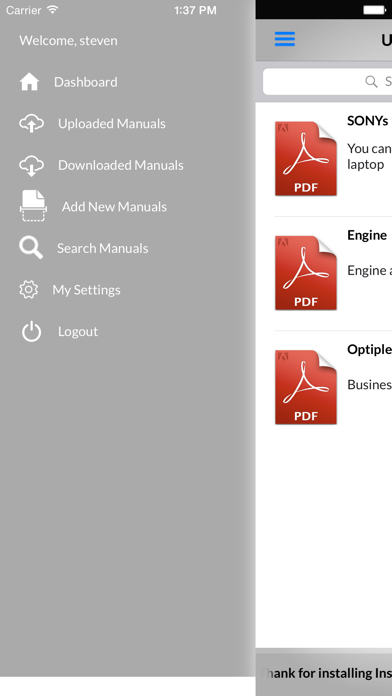
Task: Choose Add New Manuals menu entry
Action: coord(115,207)
